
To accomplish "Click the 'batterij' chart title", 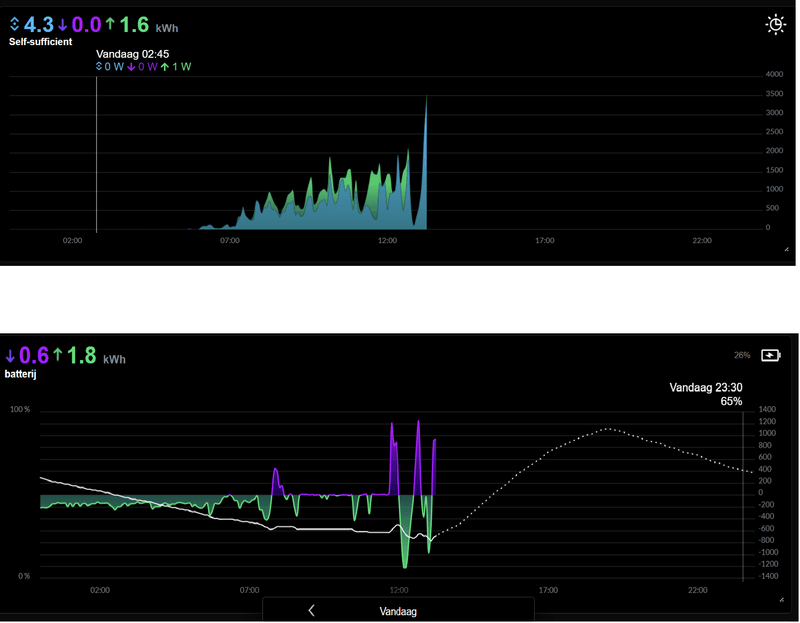I will click(20, 374).
